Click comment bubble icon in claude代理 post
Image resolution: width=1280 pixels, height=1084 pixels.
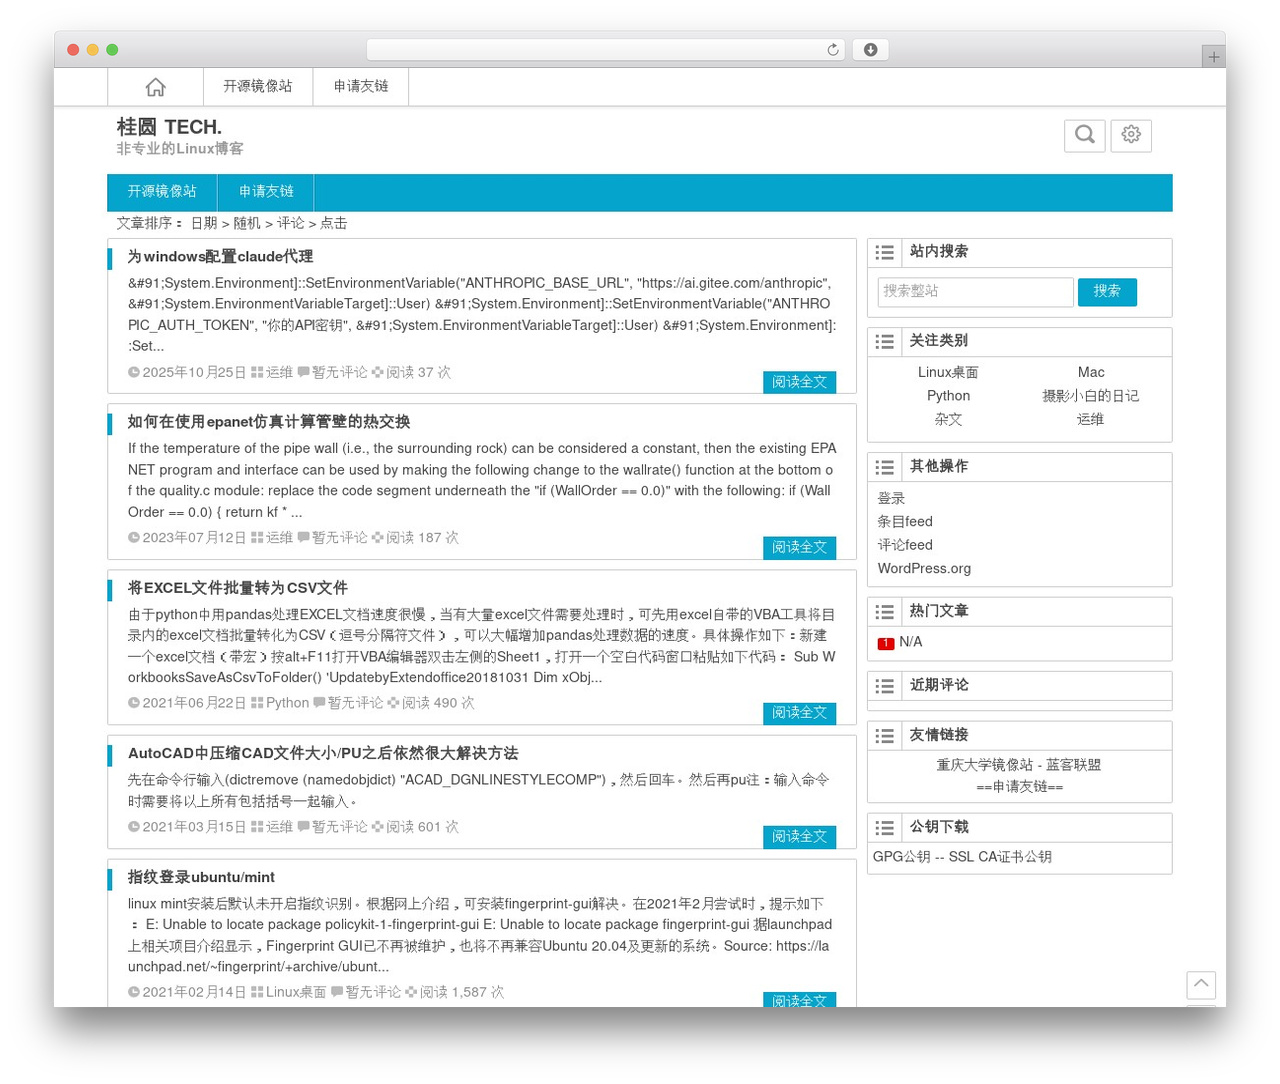coord(303,372)
